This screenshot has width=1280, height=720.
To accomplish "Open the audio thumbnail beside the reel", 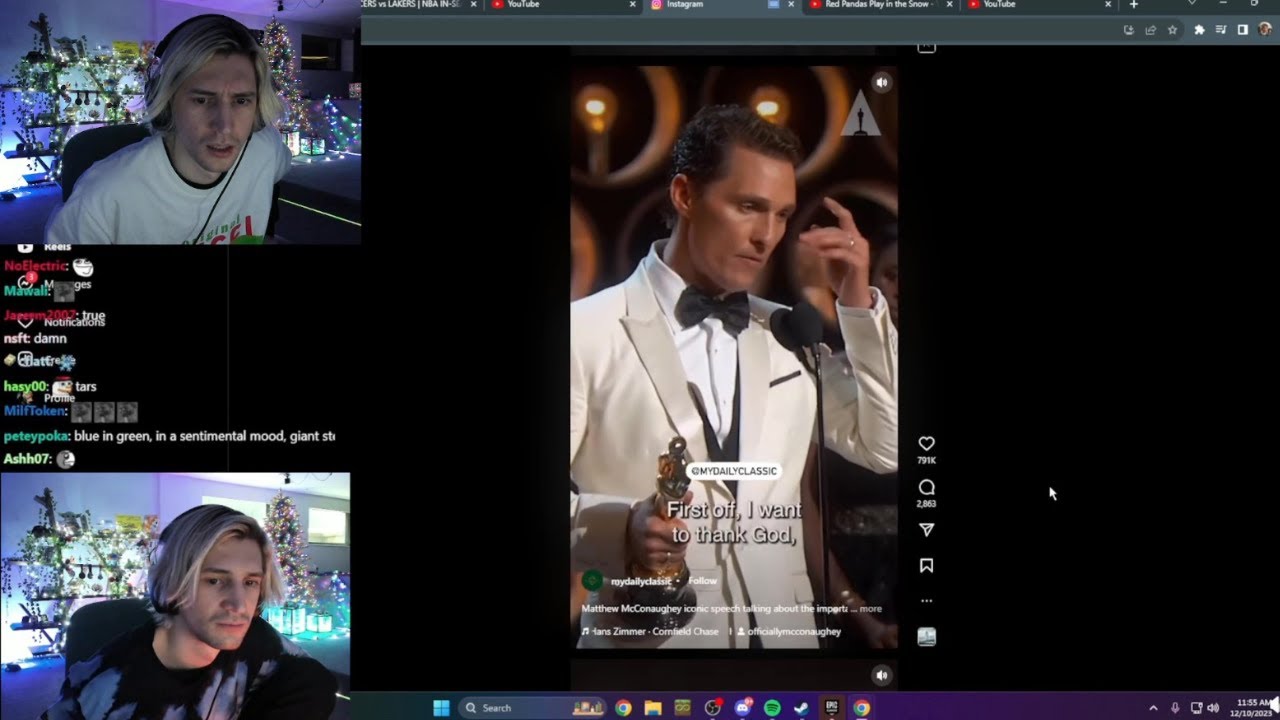I will tap(926, 637).
